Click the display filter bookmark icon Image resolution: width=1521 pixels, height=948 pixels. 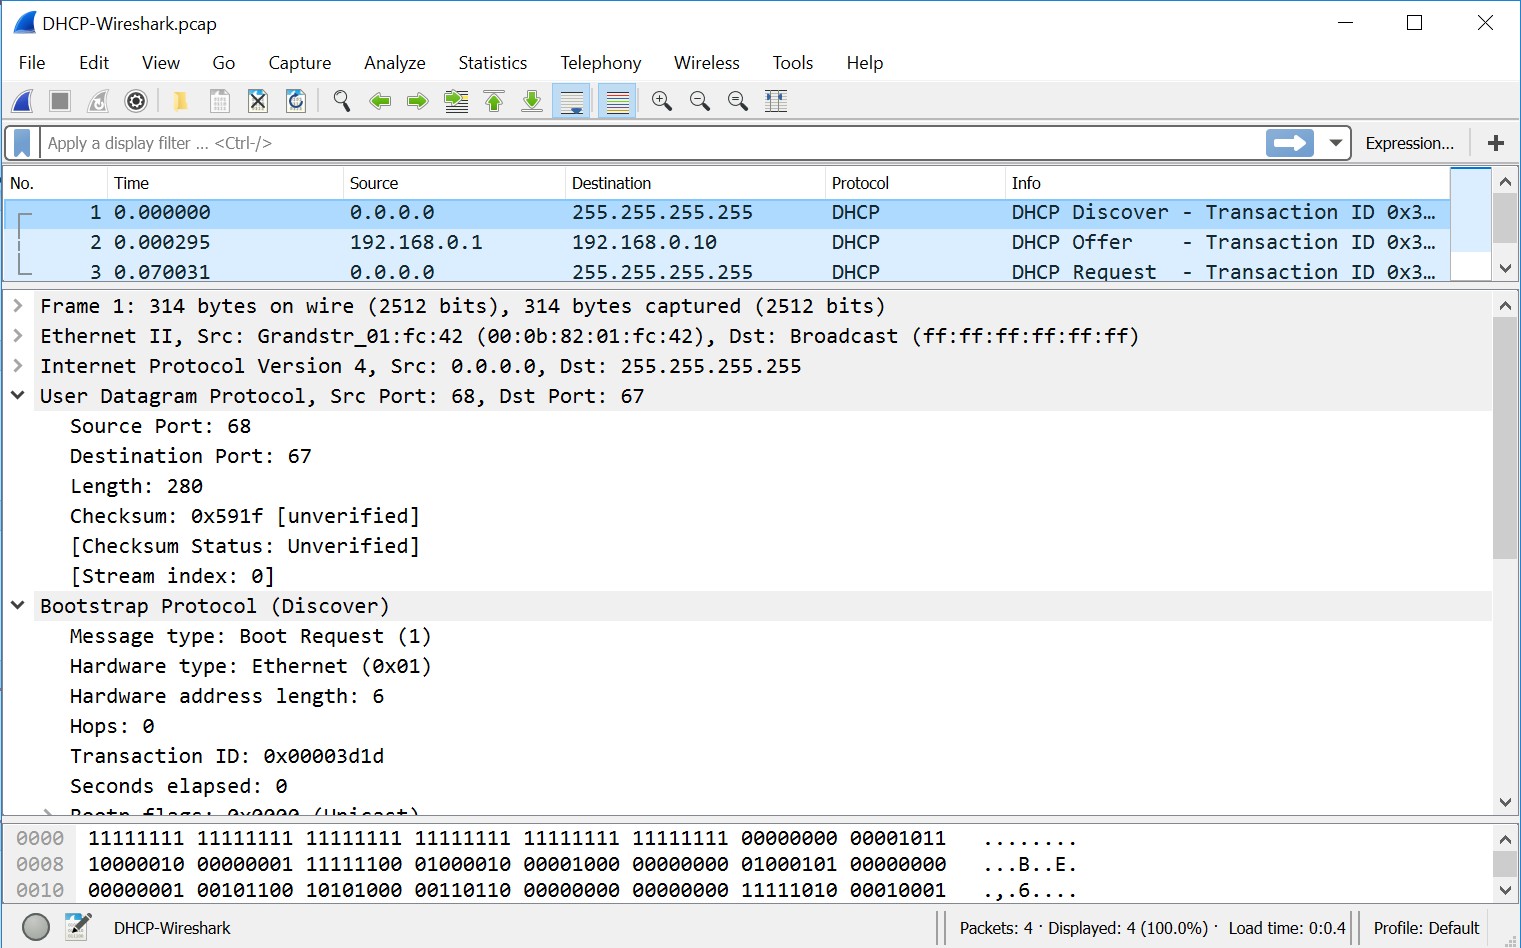pyautogui.click(x=22, y=143)
